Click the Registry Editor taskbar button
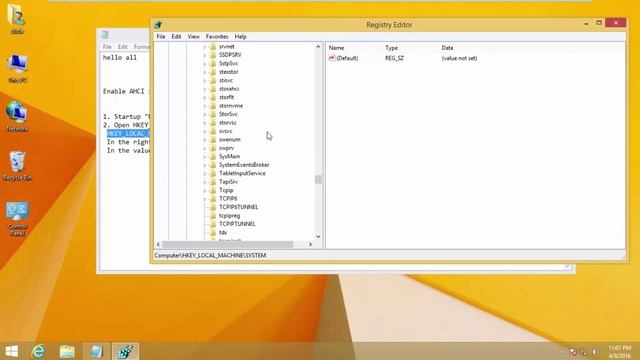This screenshot has height=360, width=640. pyautogui.click(x=125, y=351)
